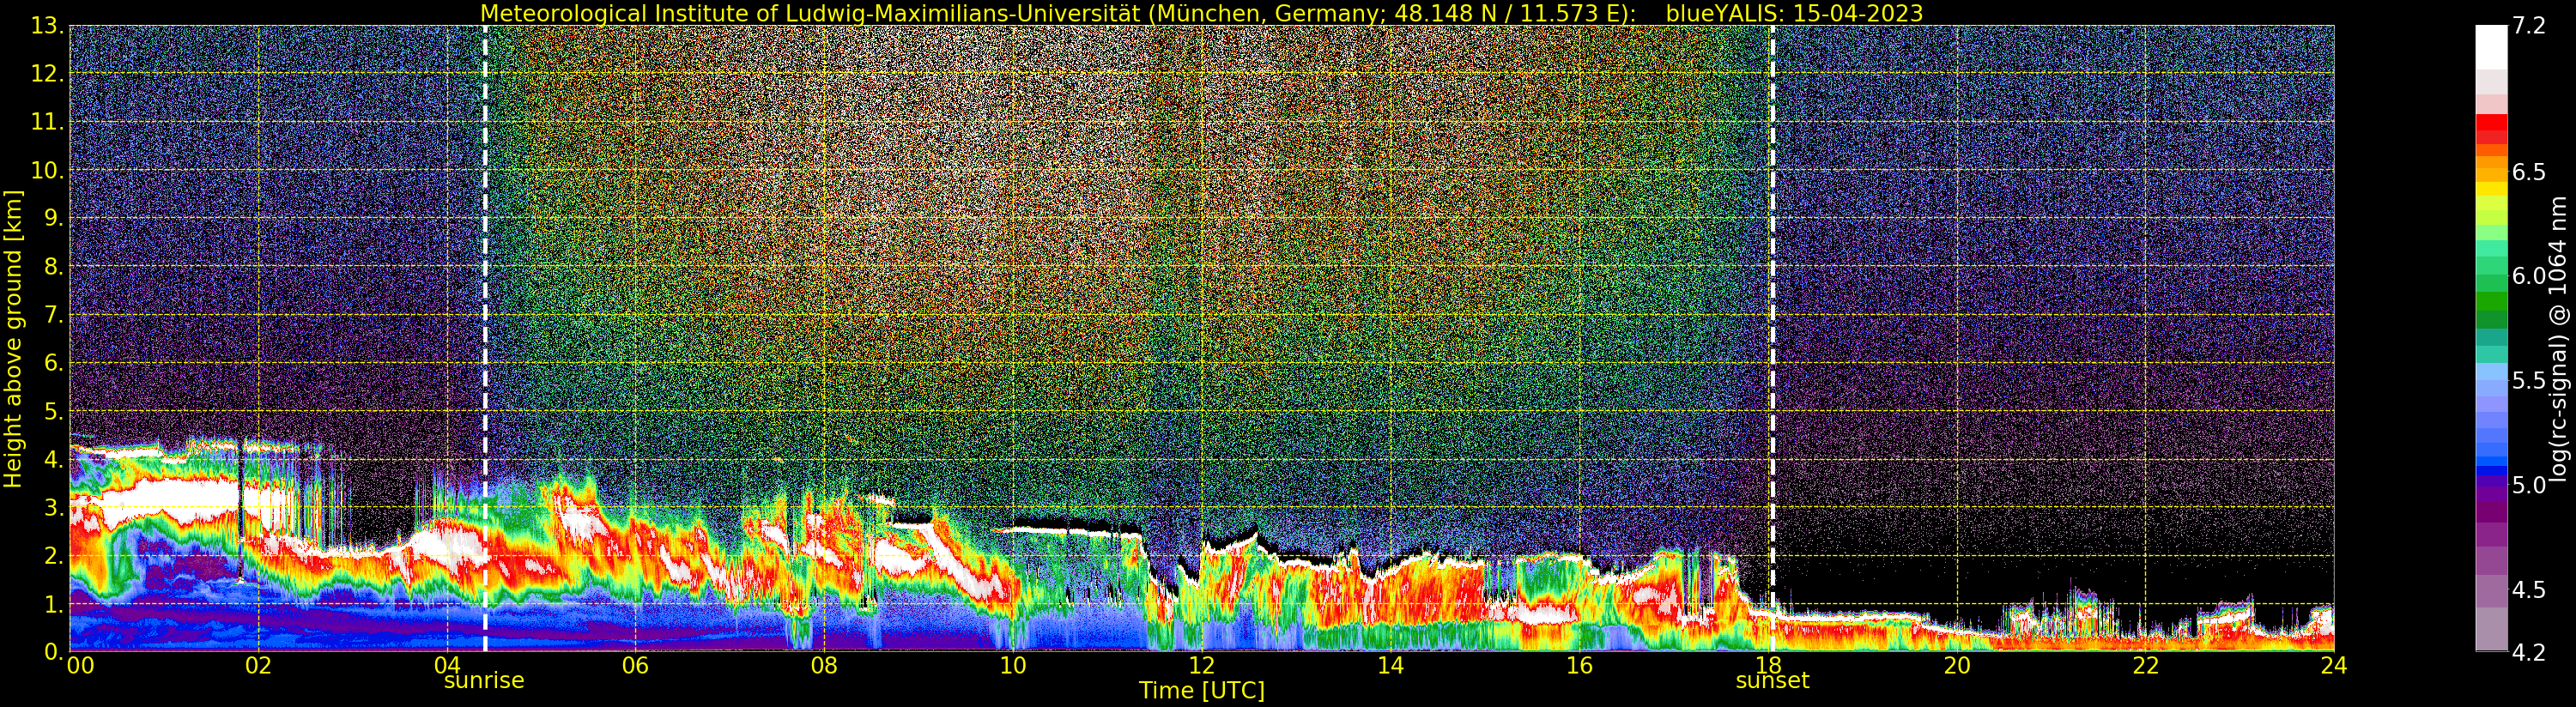This screenshot has width=2576, height=707.
Task: Click the time axis tick '00'
Action: pos(80,666)
